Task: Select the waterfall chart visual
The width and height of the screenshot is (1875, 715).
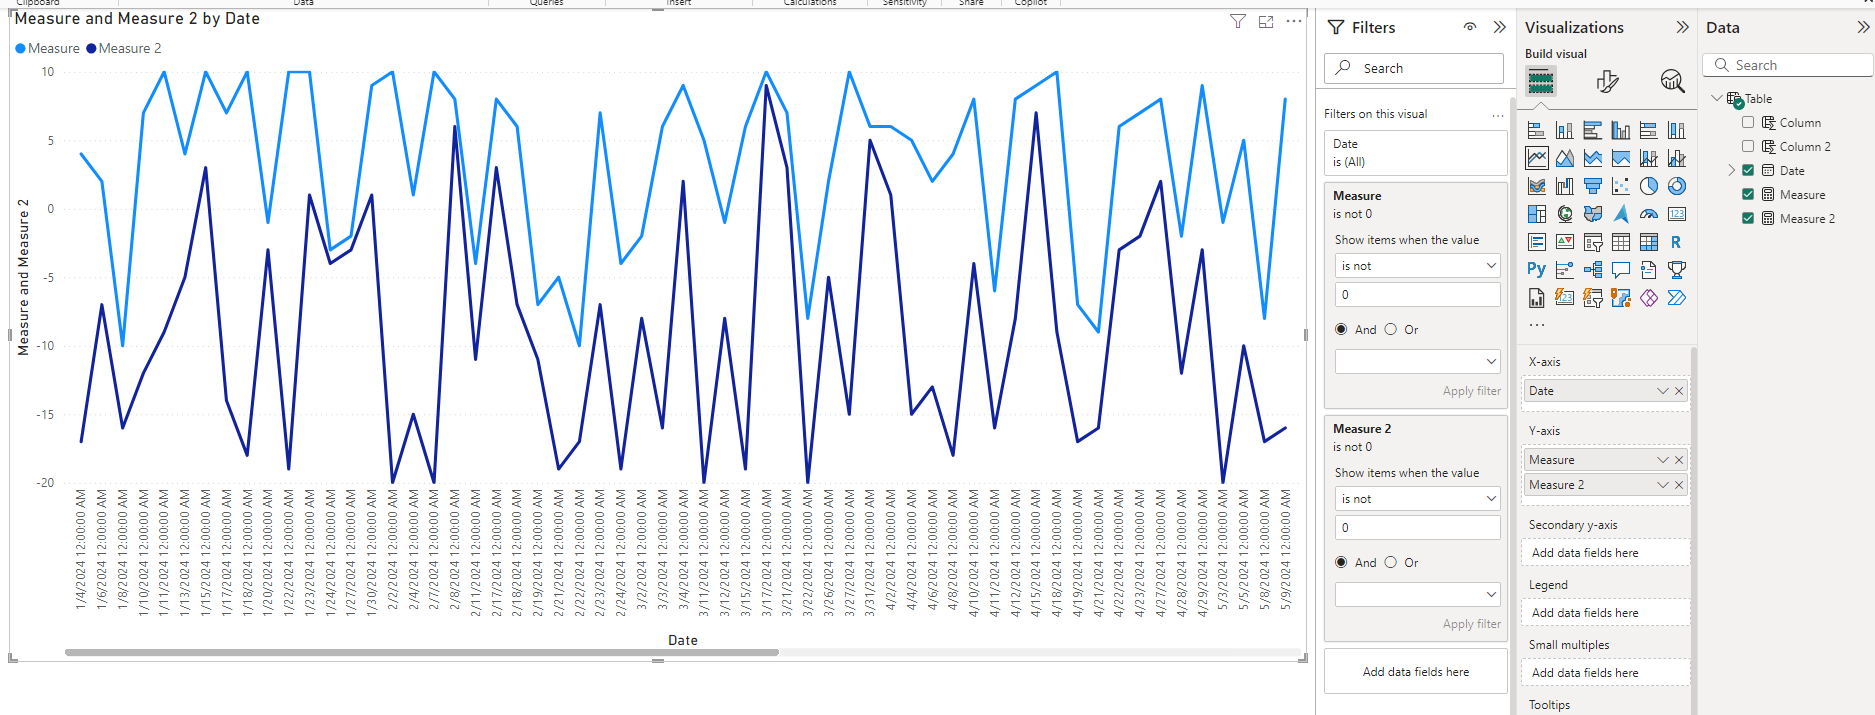Action: [x=1565, y=186]
